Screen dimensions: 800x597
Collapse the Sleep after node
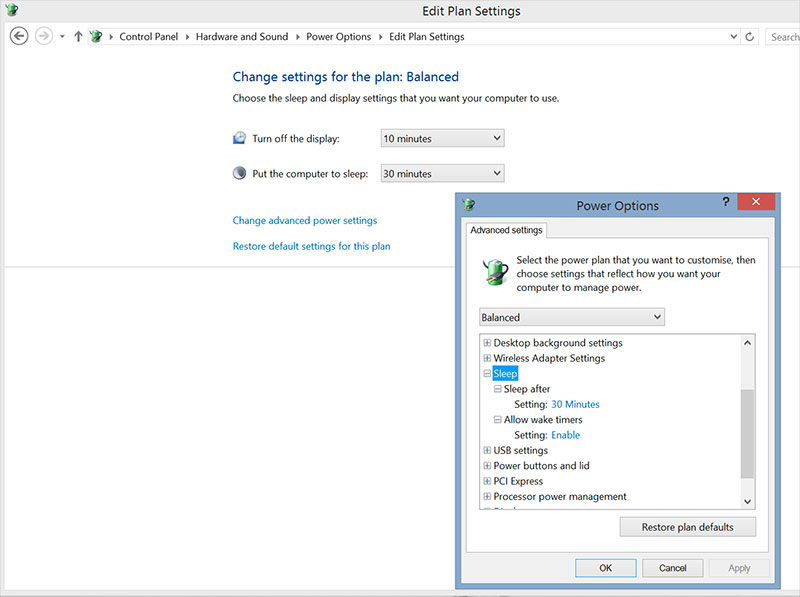[x=497, y=389]
